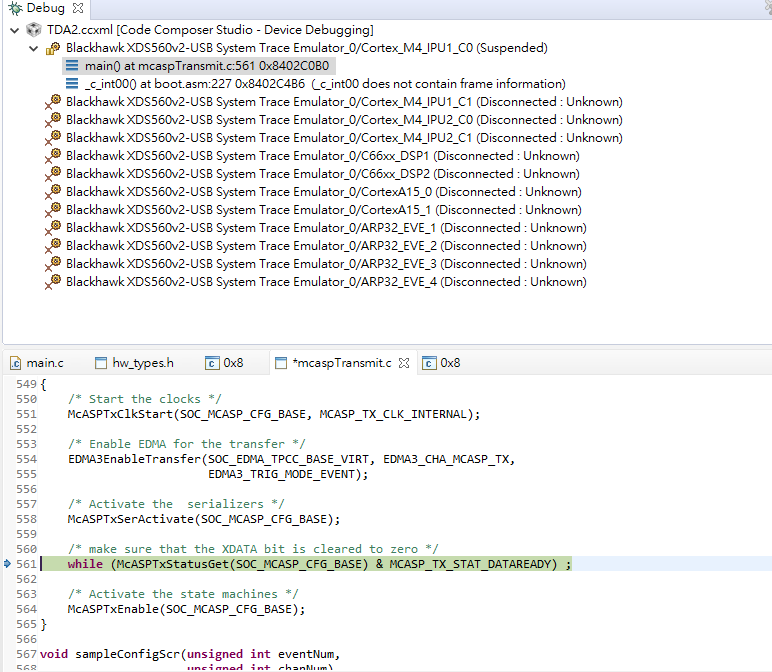Viewport: 772px width, 672px height.
Task: Click the TDA2.ccxml target configuration icon
Action: pyautogui.click(x=33, y=30)
